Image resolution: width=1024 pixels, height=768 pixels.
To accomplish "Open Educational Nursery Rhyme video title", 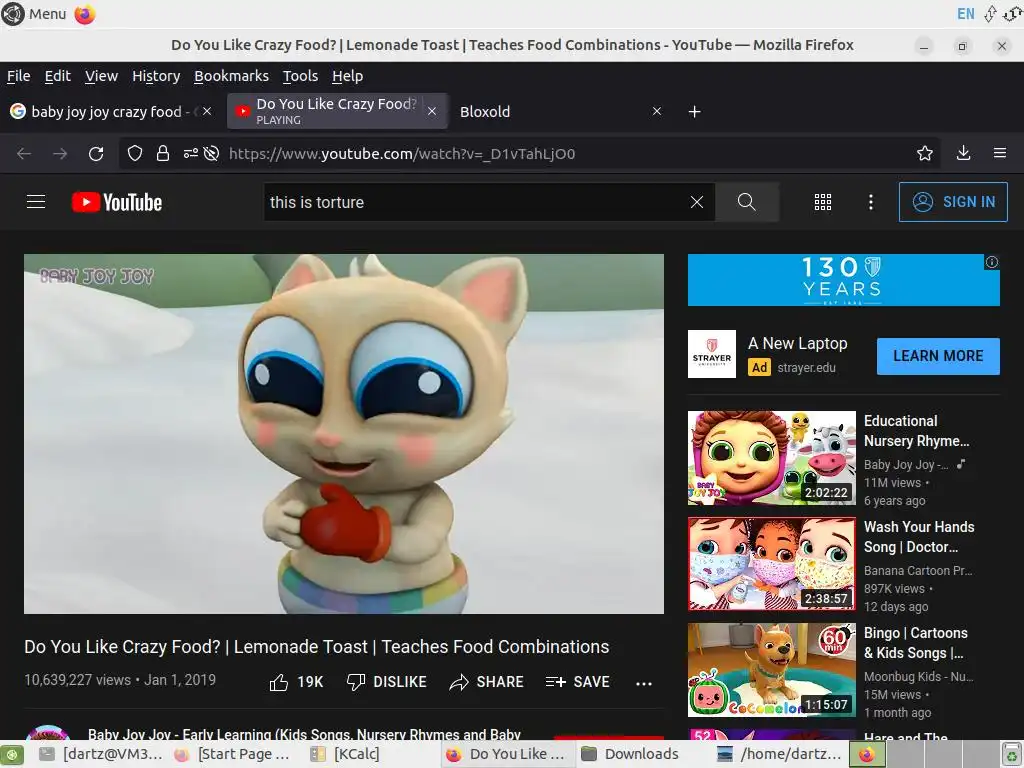I will [x=916, y=431].
